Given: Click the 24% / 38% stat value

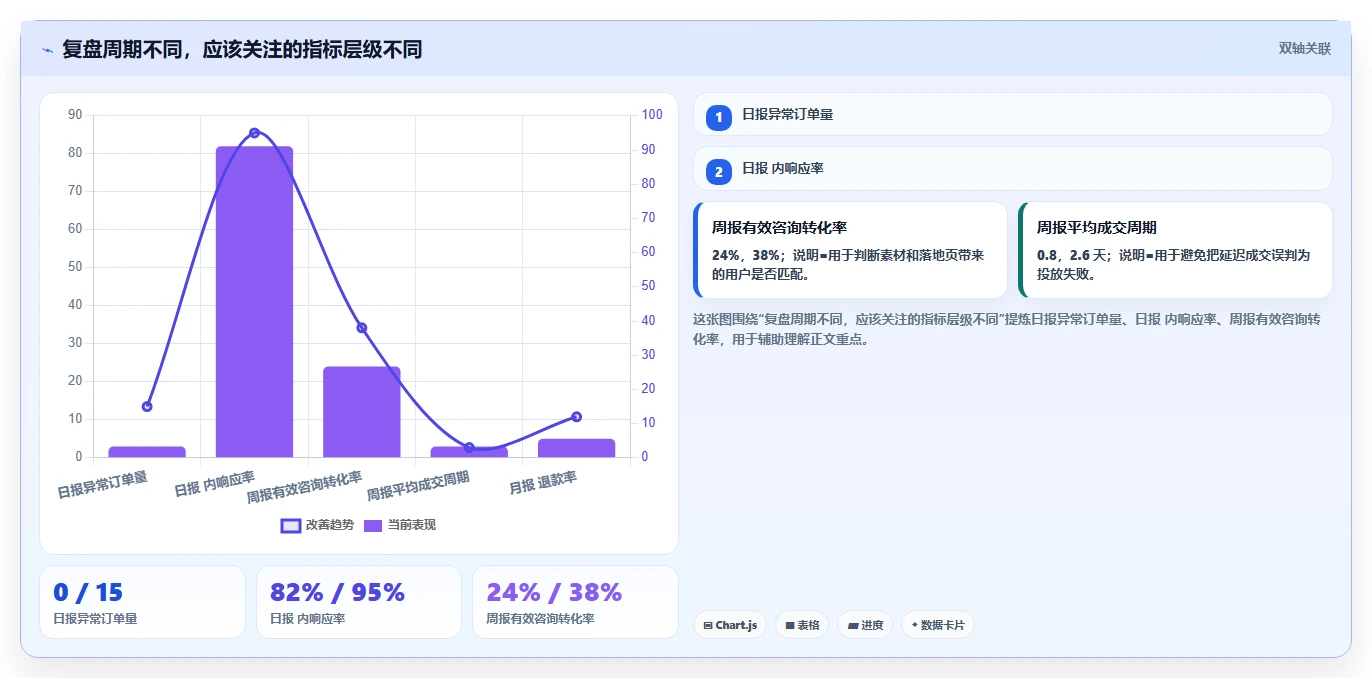Looking at the screenshot, I should pyautogui.click(x=554, y=592).
